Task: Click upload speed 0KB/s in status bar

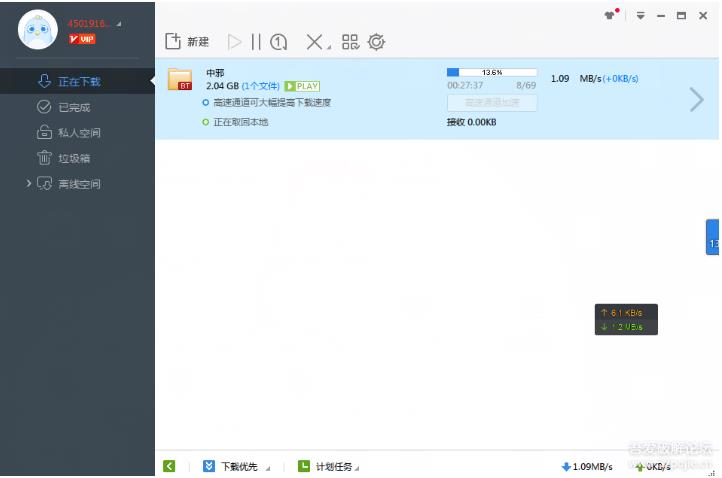Action: click(x=653, y=467)
